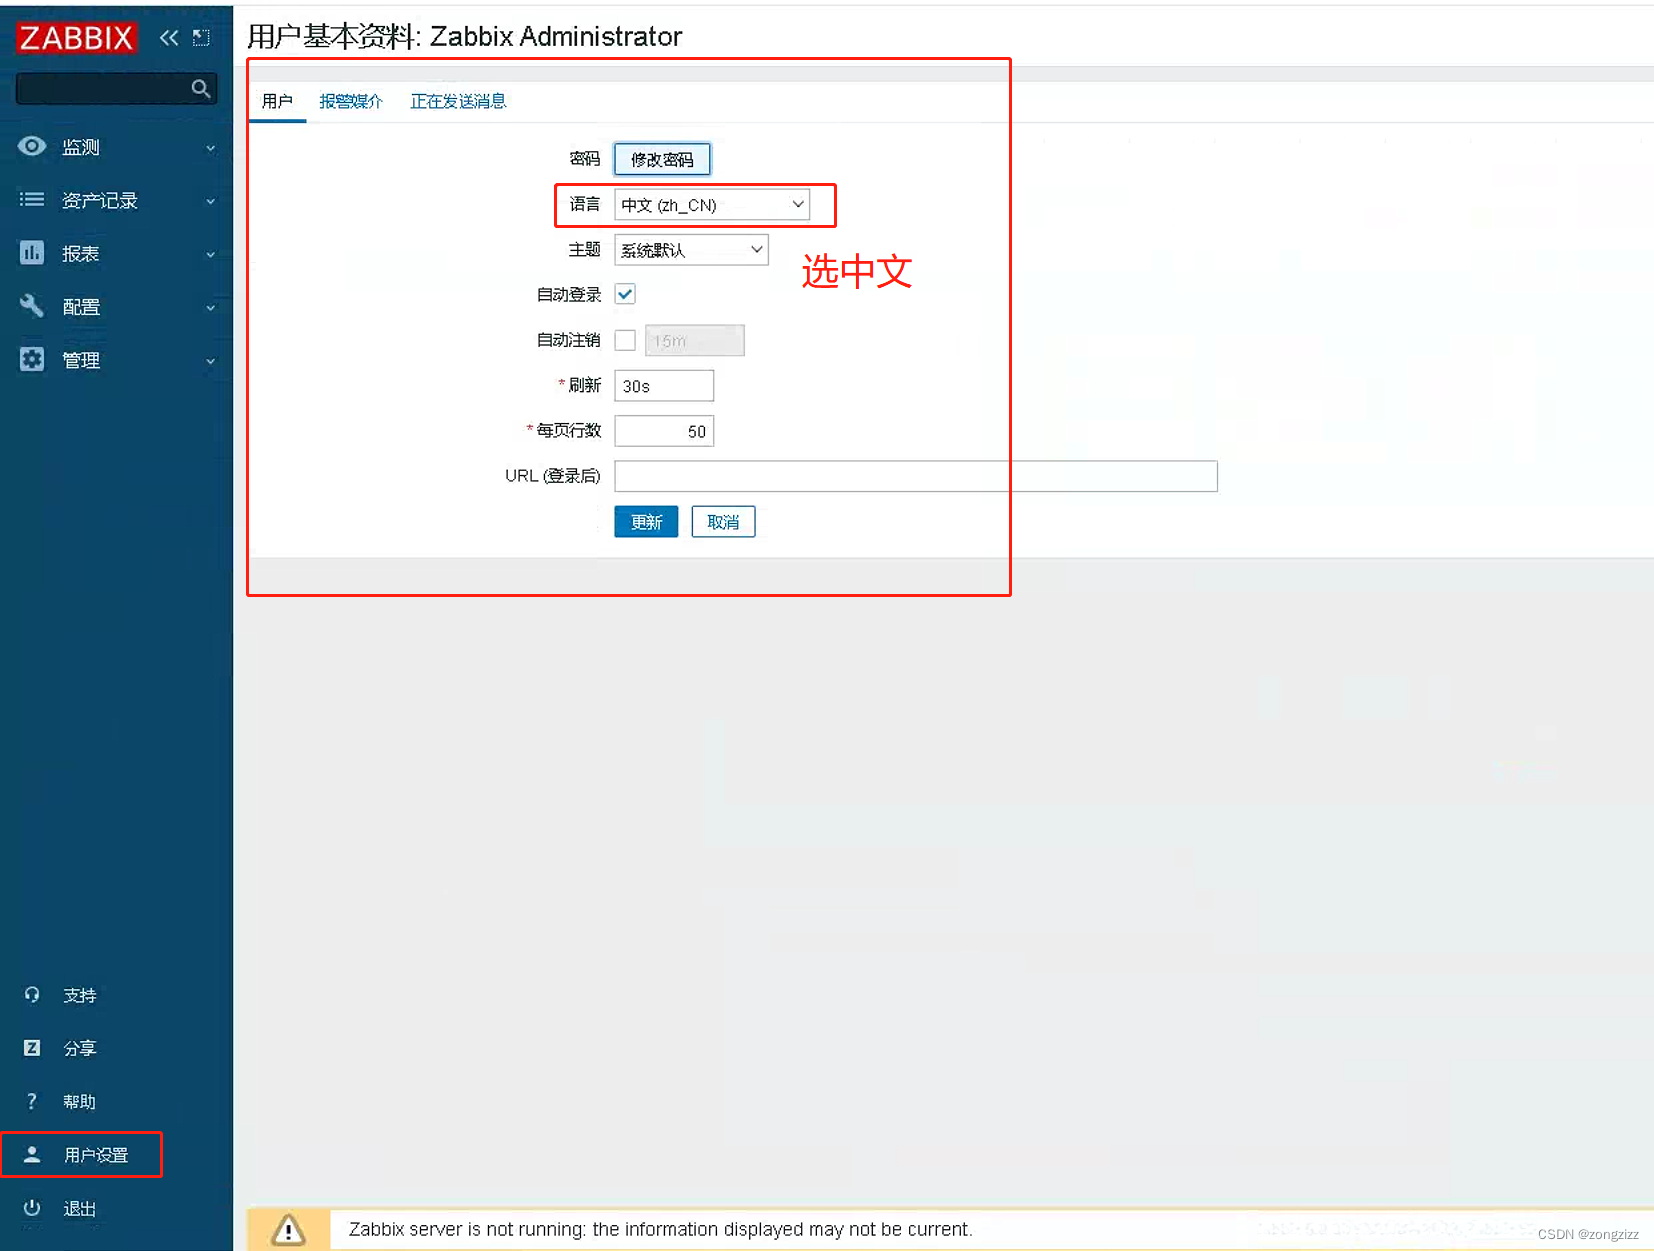Switch to the 用户 tab

(x=277, y=101)
